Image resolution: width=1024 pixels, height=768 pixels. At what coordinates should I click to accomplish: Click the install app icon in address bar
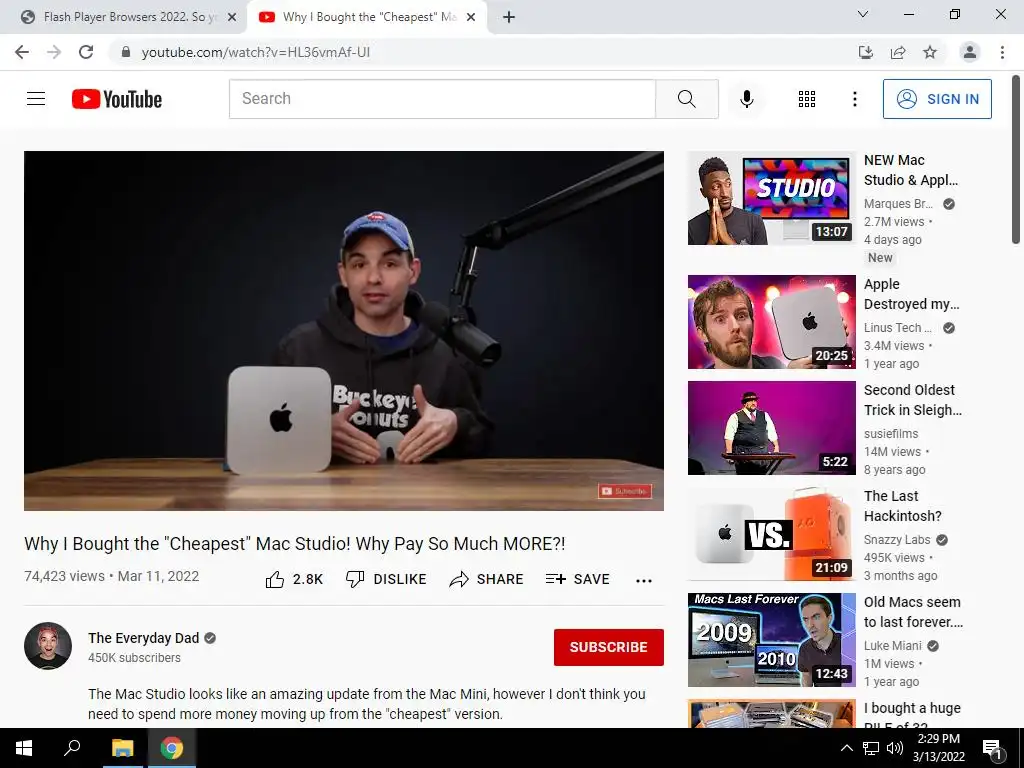[x=866, y=52]
